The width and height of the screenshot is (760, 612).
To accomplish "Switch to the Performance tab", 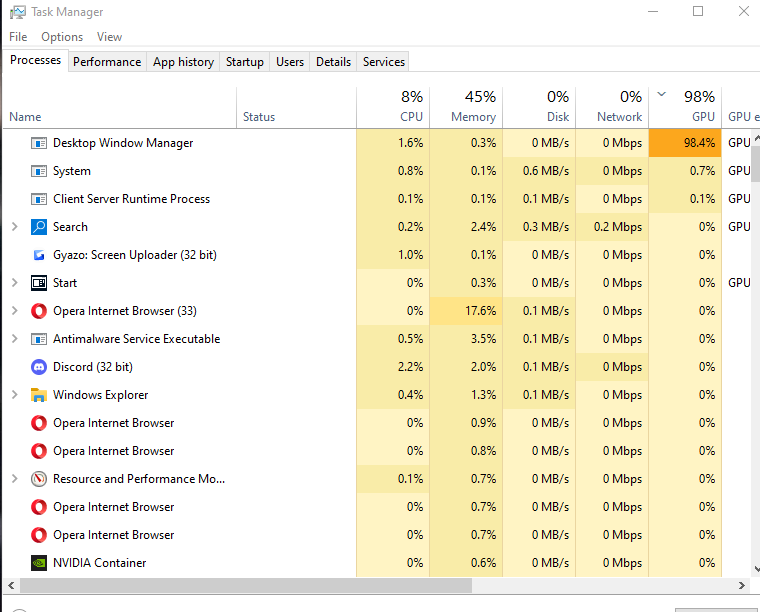I will 107,62.
